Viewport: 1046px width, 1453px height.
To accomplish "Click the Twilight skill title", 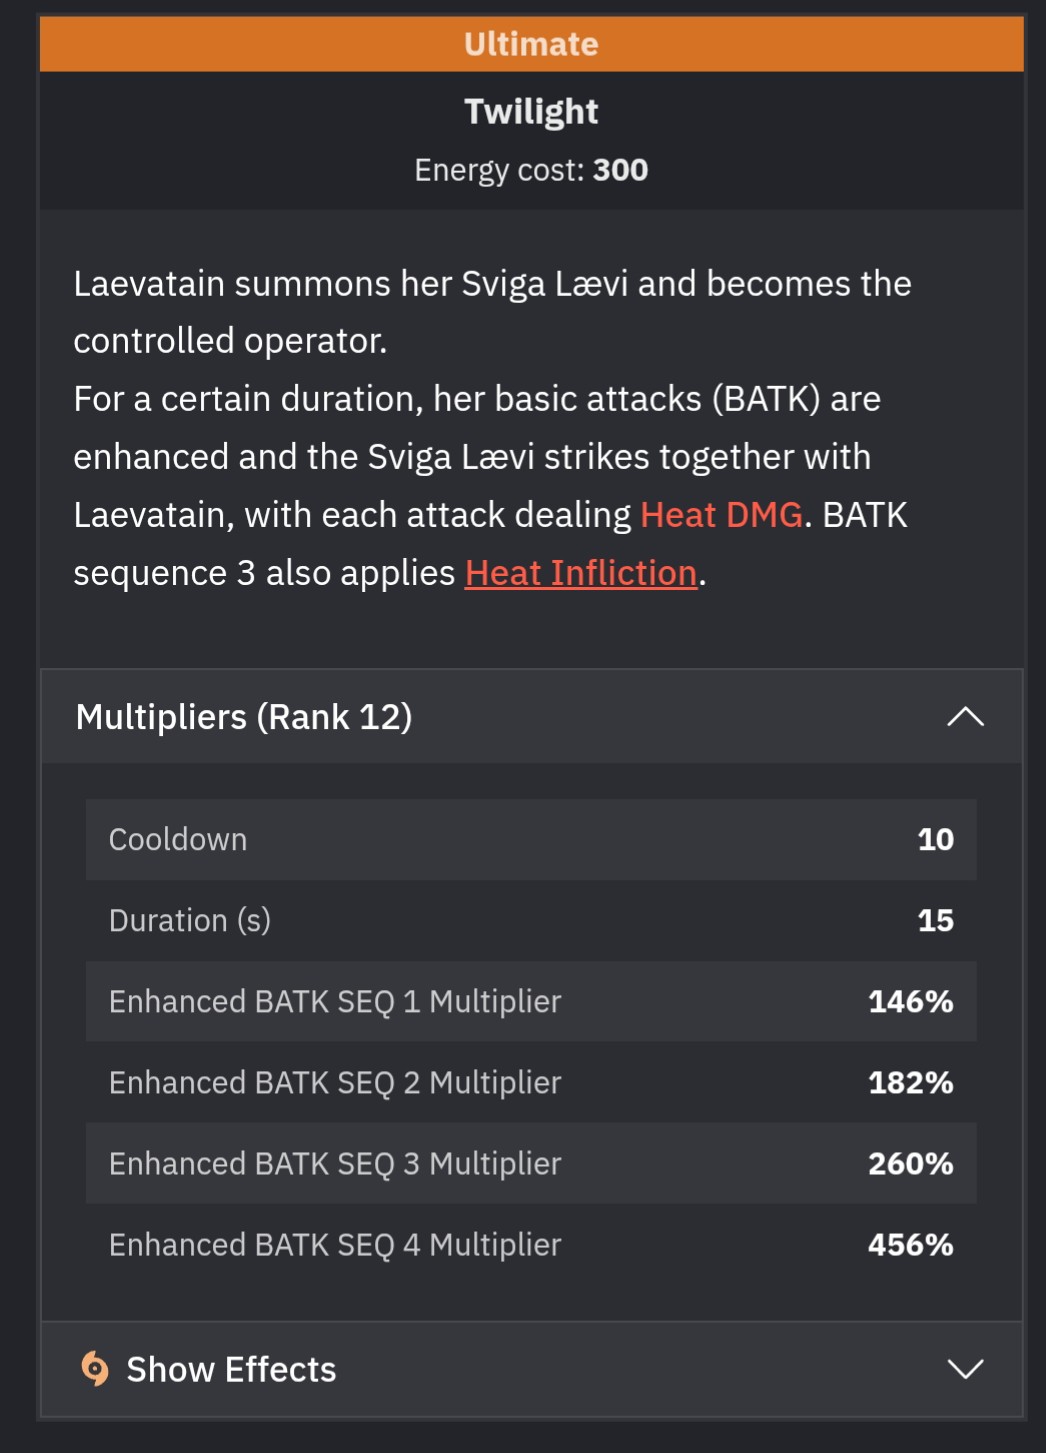I will click(531, 111).
